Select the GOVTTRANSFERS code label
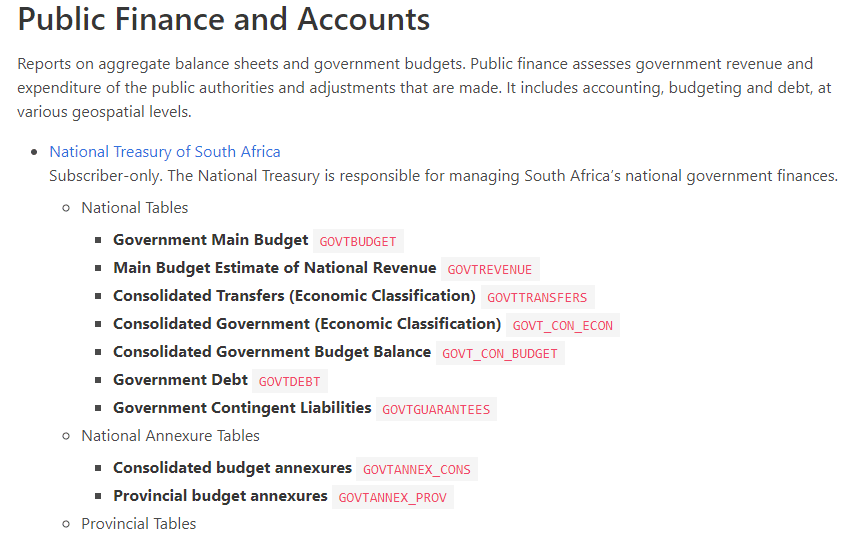The width and height of the screenshot is (861, 539). point(537,297)
